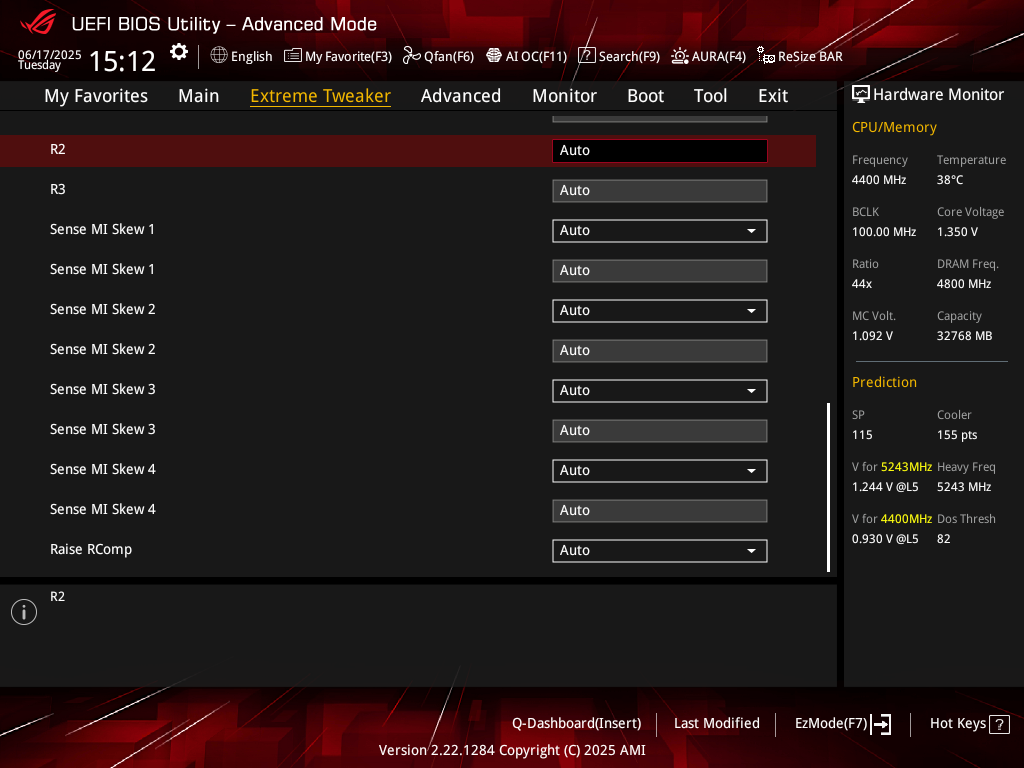Click the ROG logo in the header
This screenshot has width=1024, height=768.
[x=38, y=23]
